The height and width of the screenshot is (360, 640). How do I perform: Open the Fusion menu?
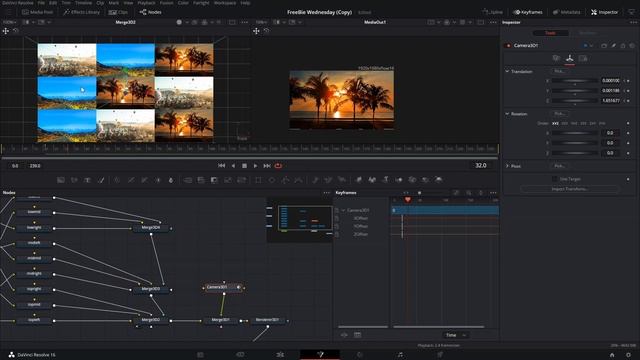[166, 2]
